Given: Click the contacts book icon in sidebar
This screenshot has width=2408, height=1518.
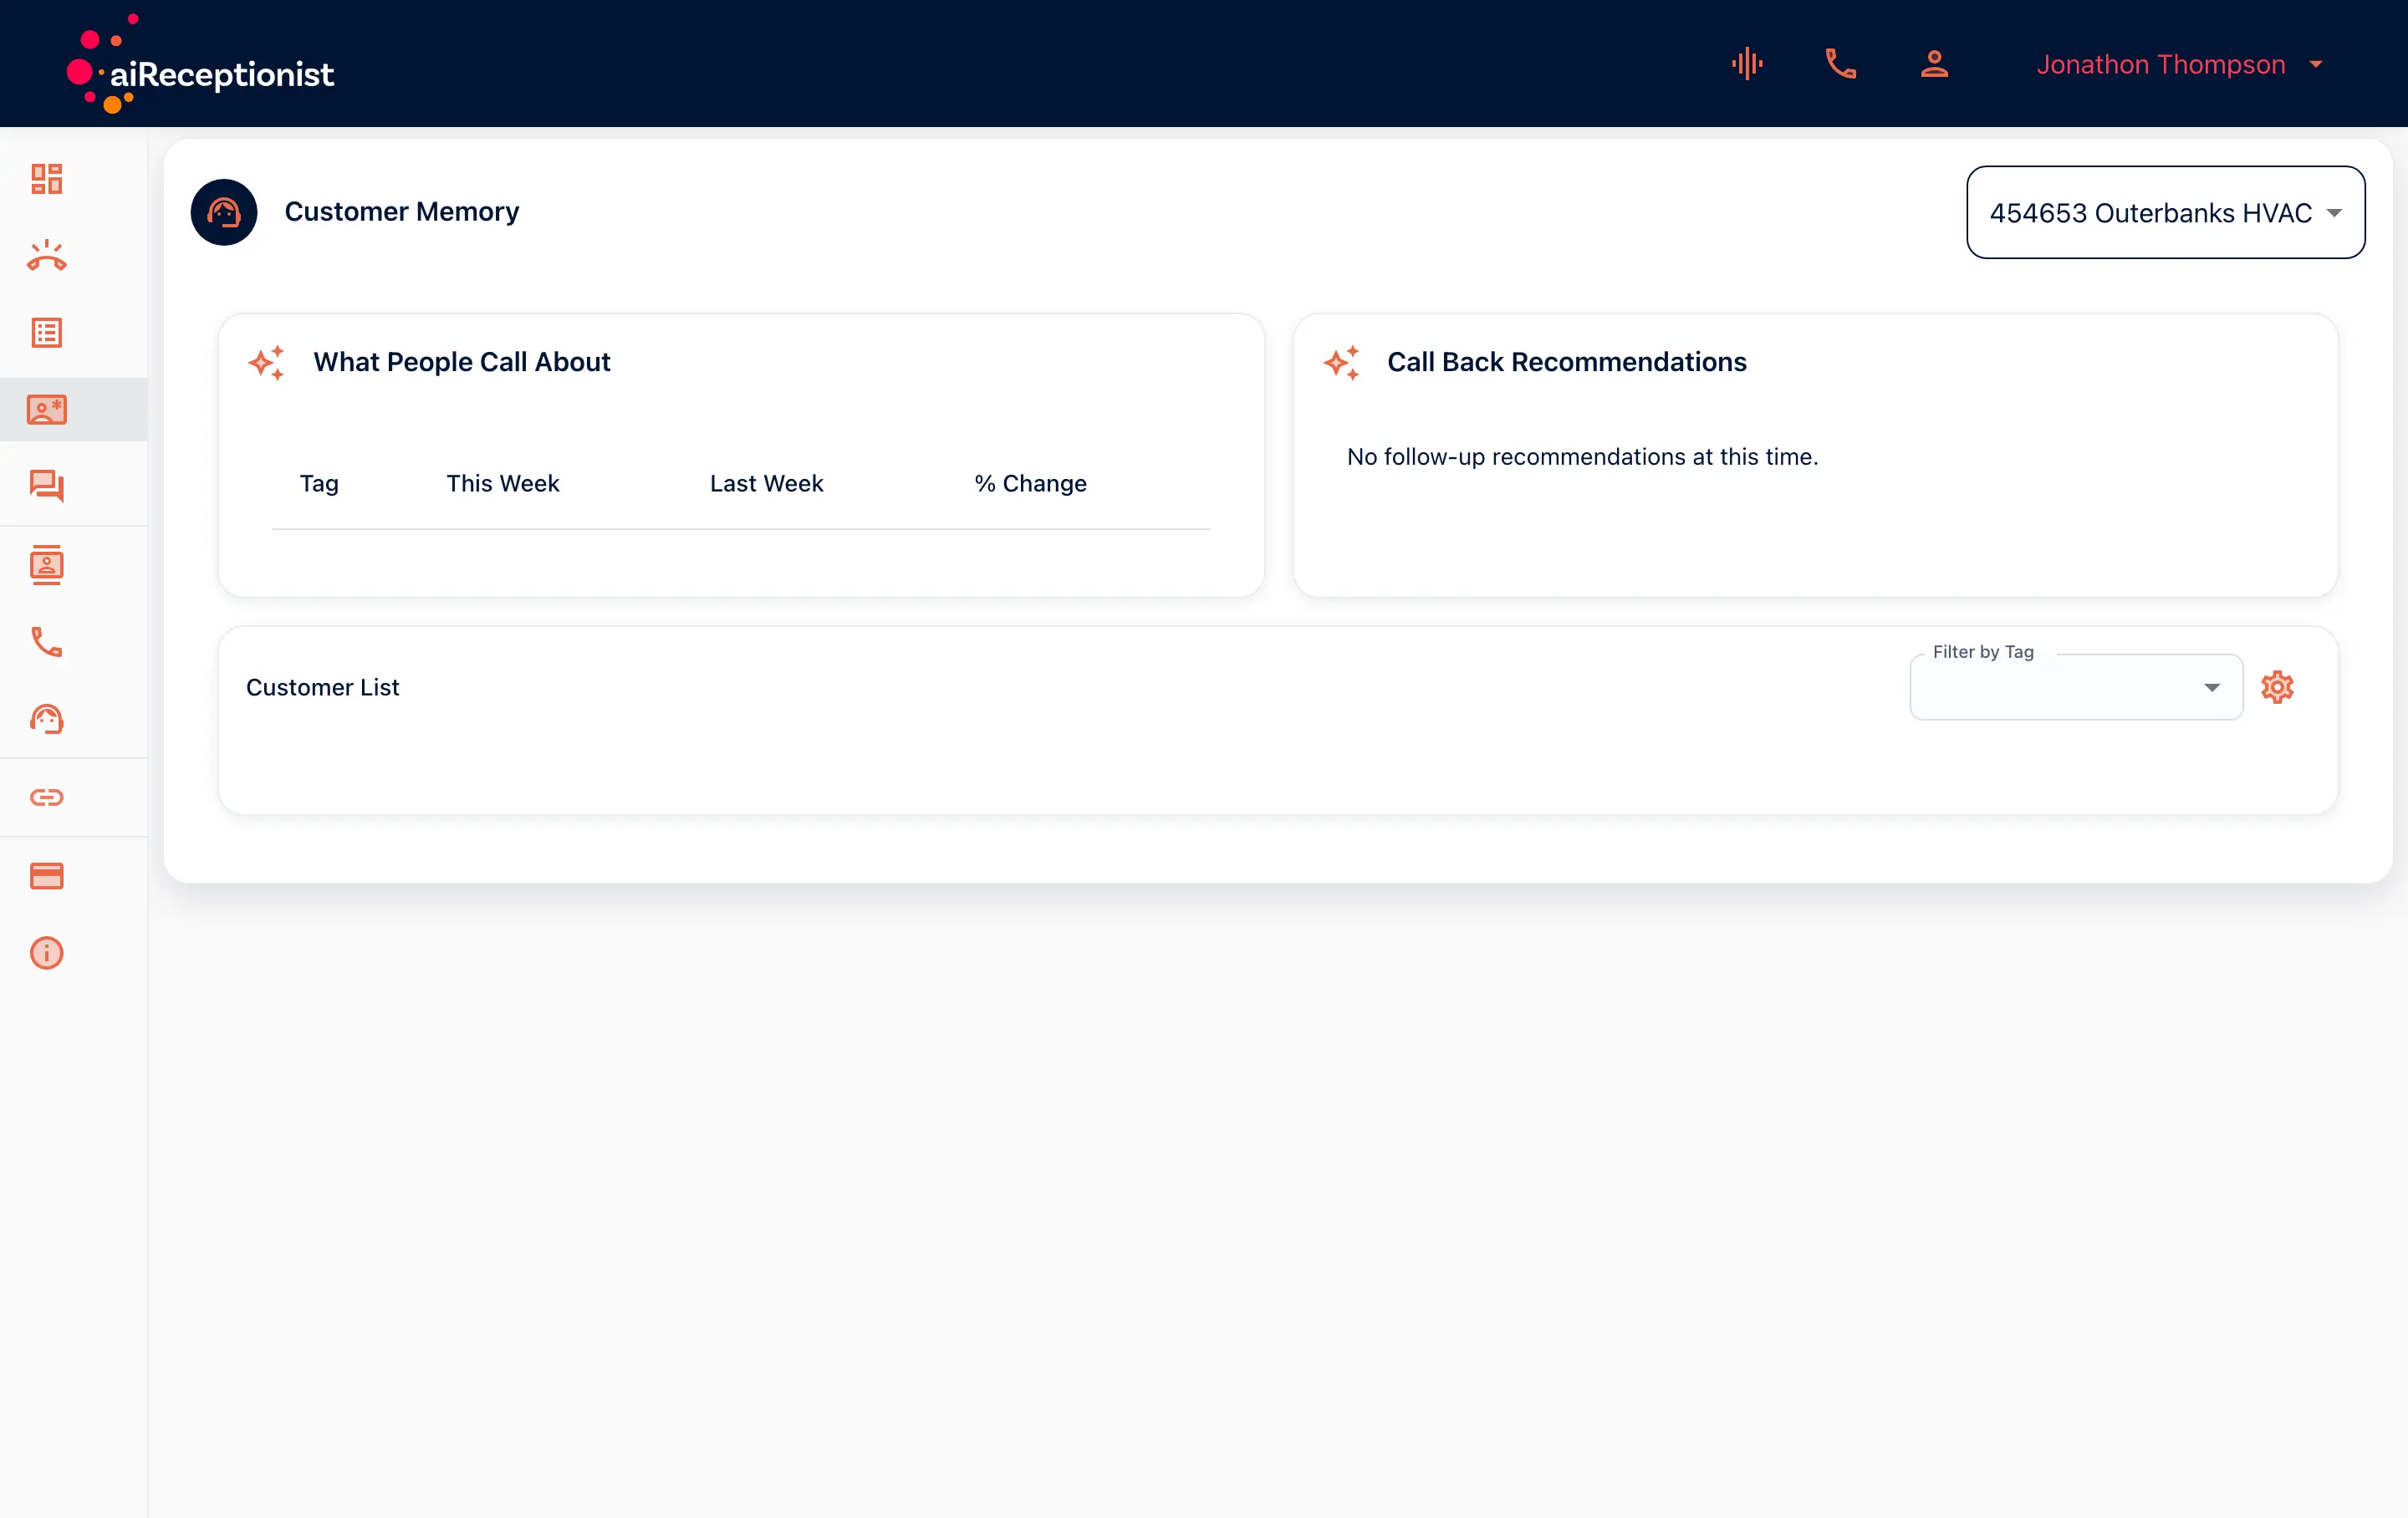Looking at the screenshot, I should click(46, 565).
